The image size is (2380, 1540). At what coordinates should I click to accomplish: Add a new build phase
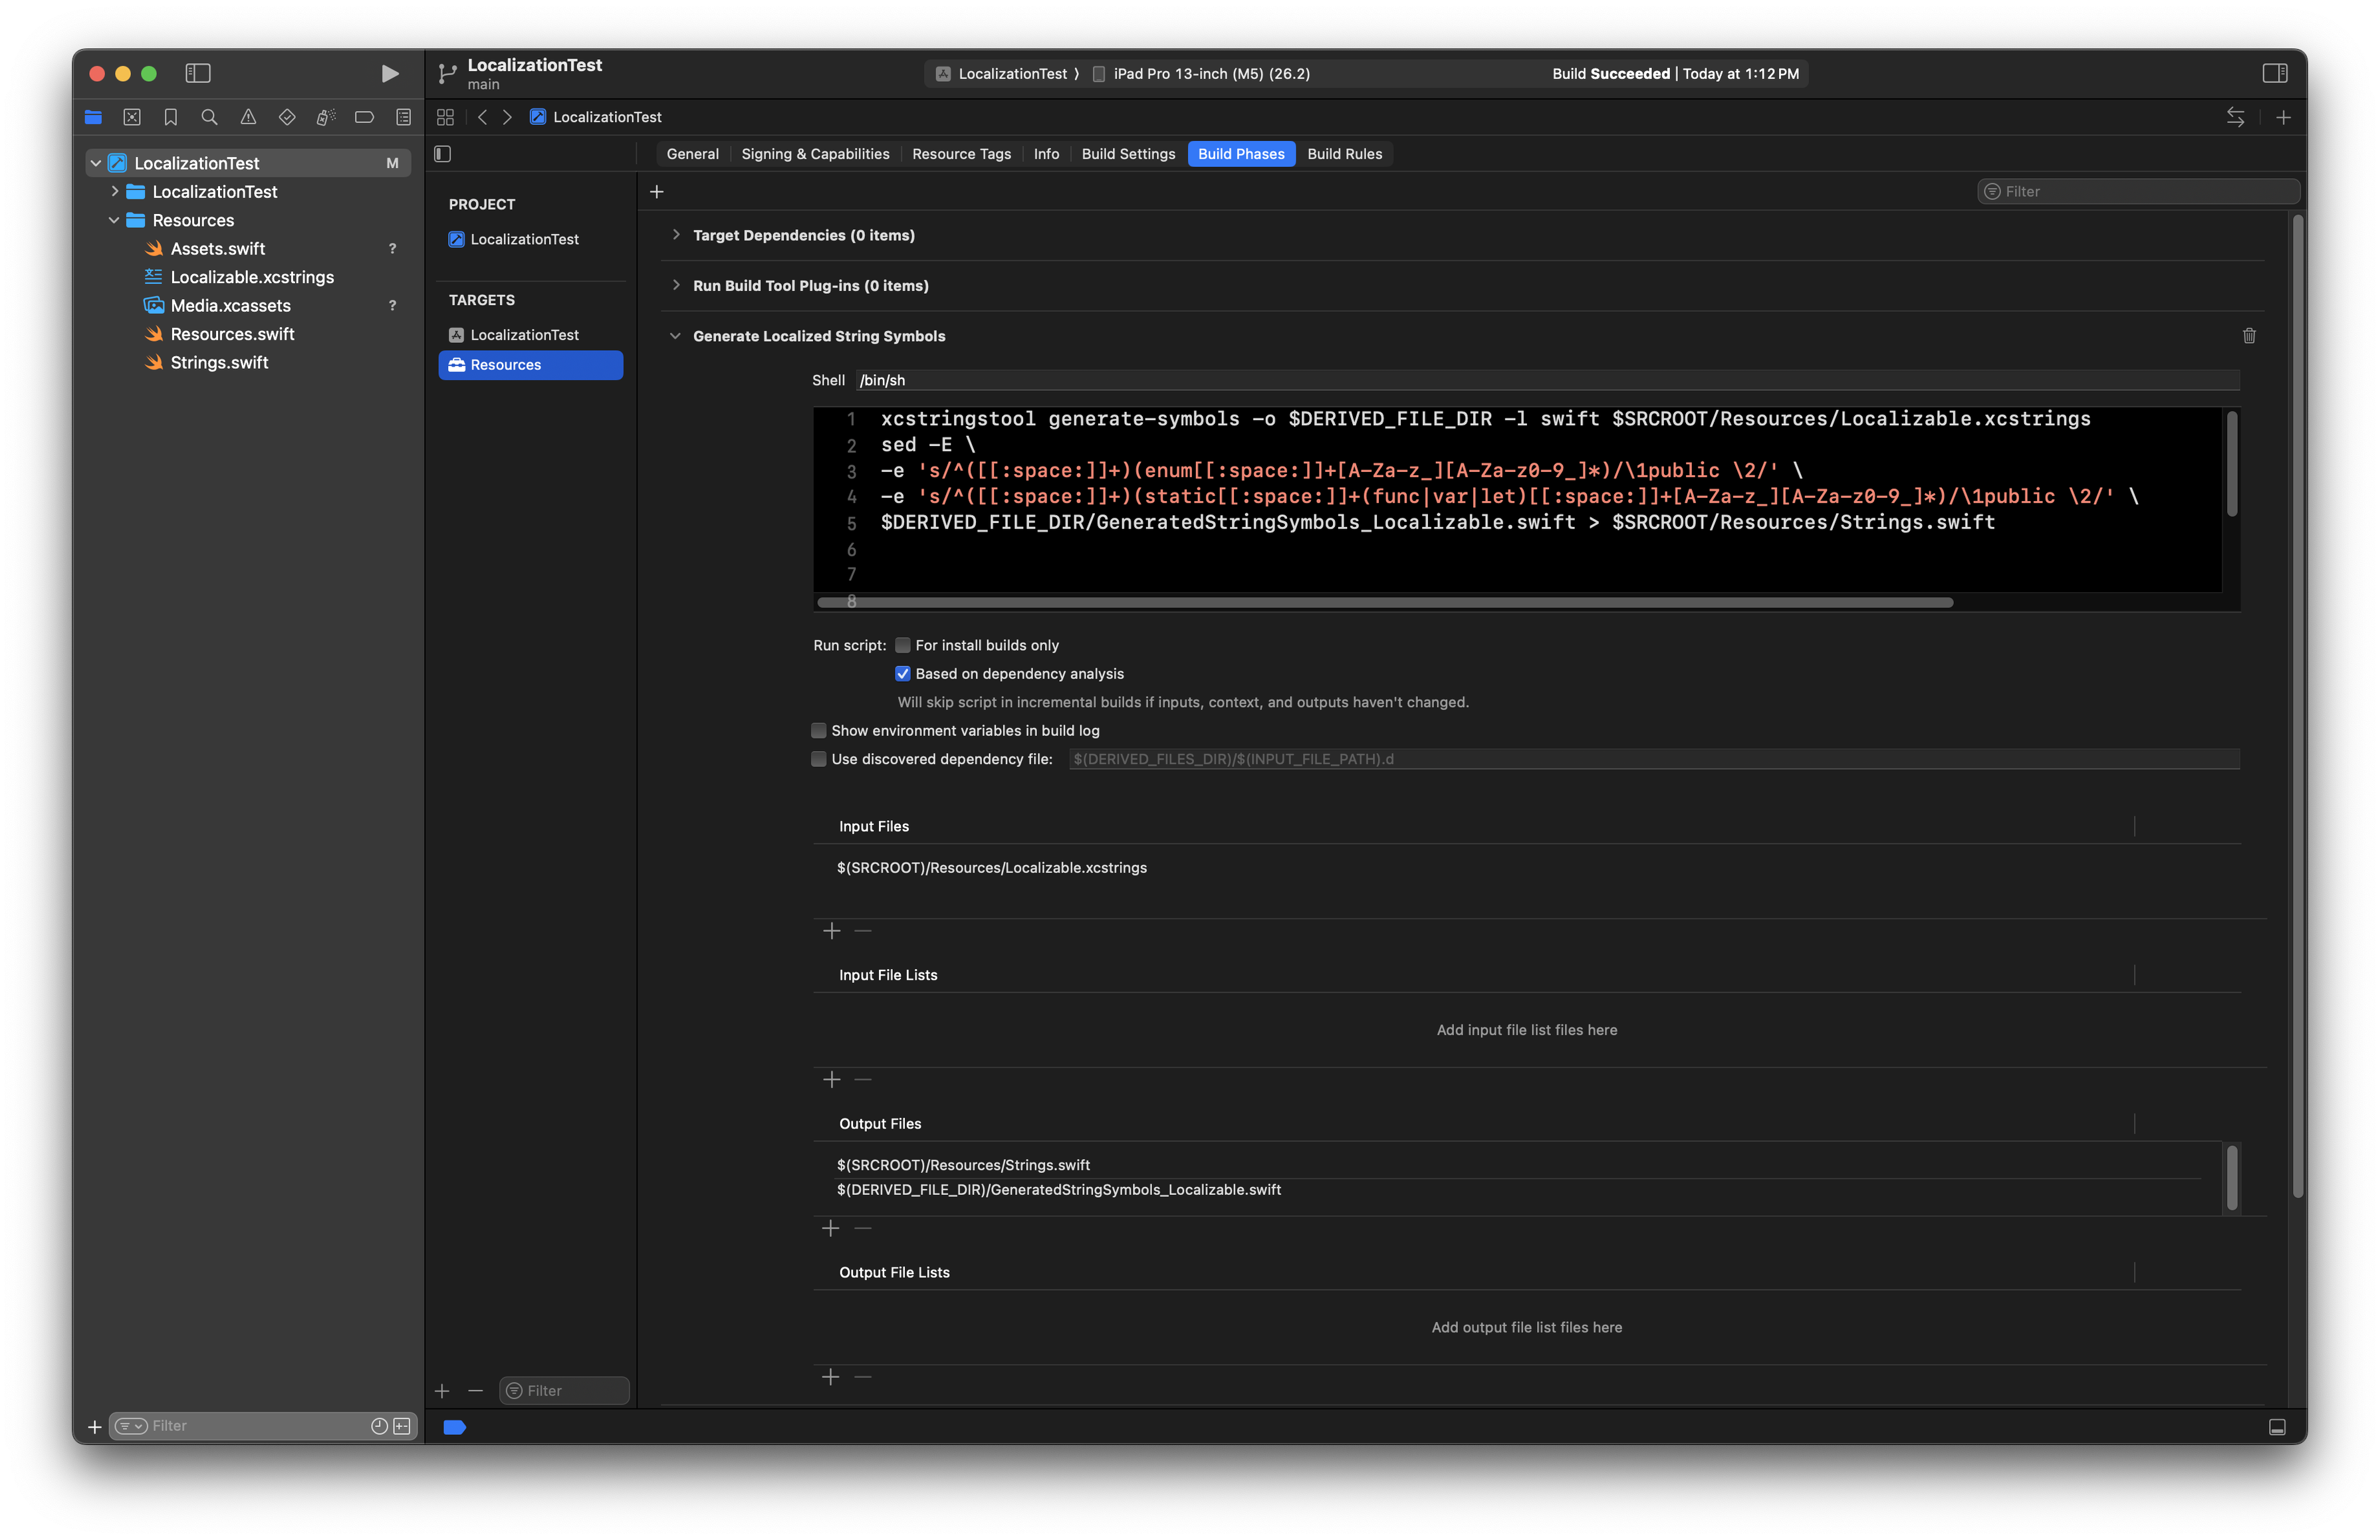coord(656,191)
